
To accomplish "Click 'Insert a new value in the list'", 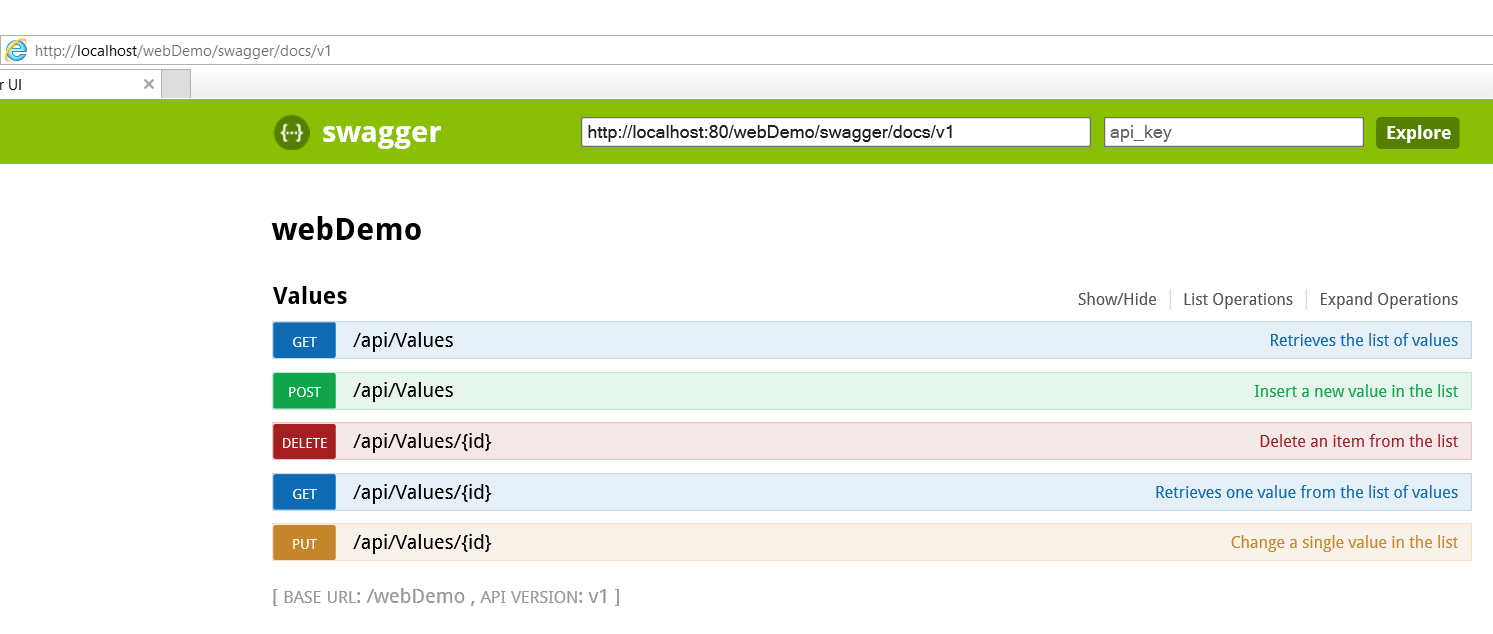I will 1356,391.
